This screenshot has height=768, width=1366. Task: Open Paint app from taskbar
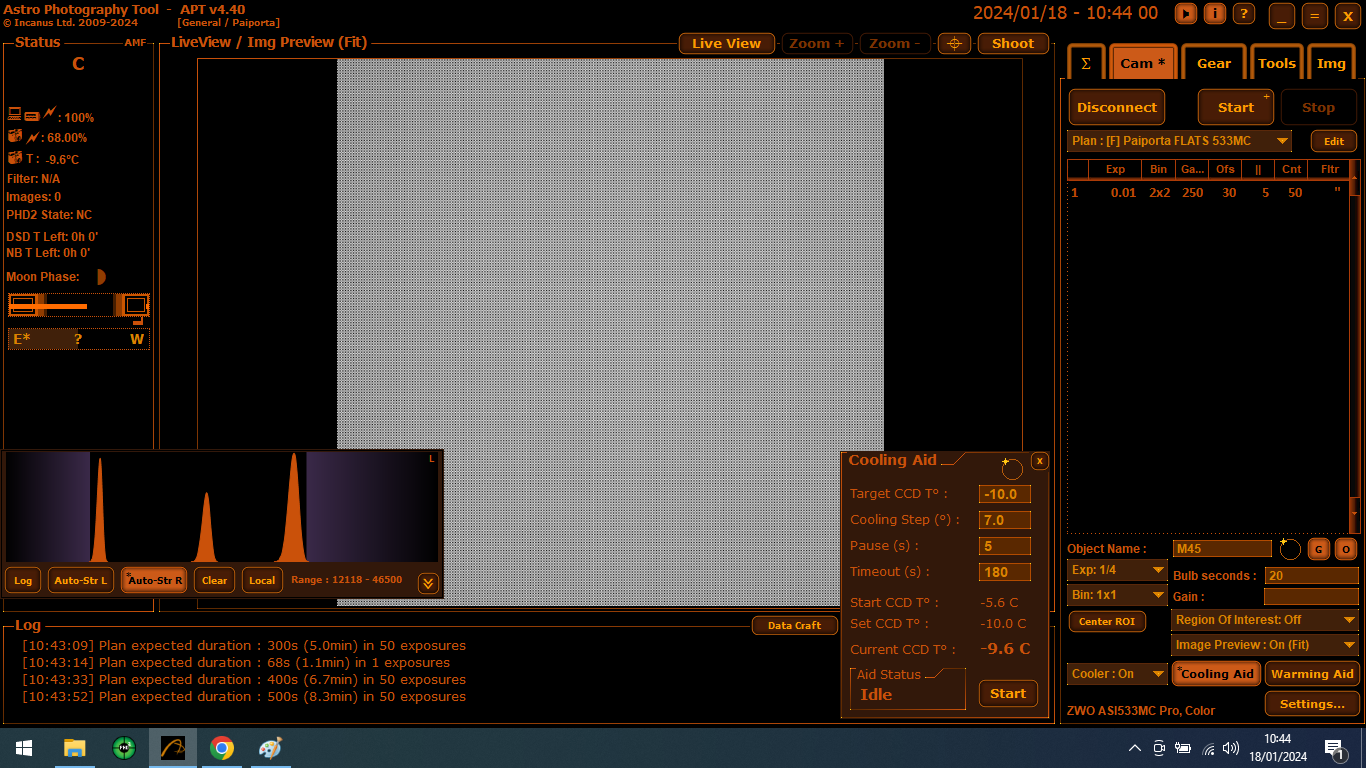click(271, 748)
